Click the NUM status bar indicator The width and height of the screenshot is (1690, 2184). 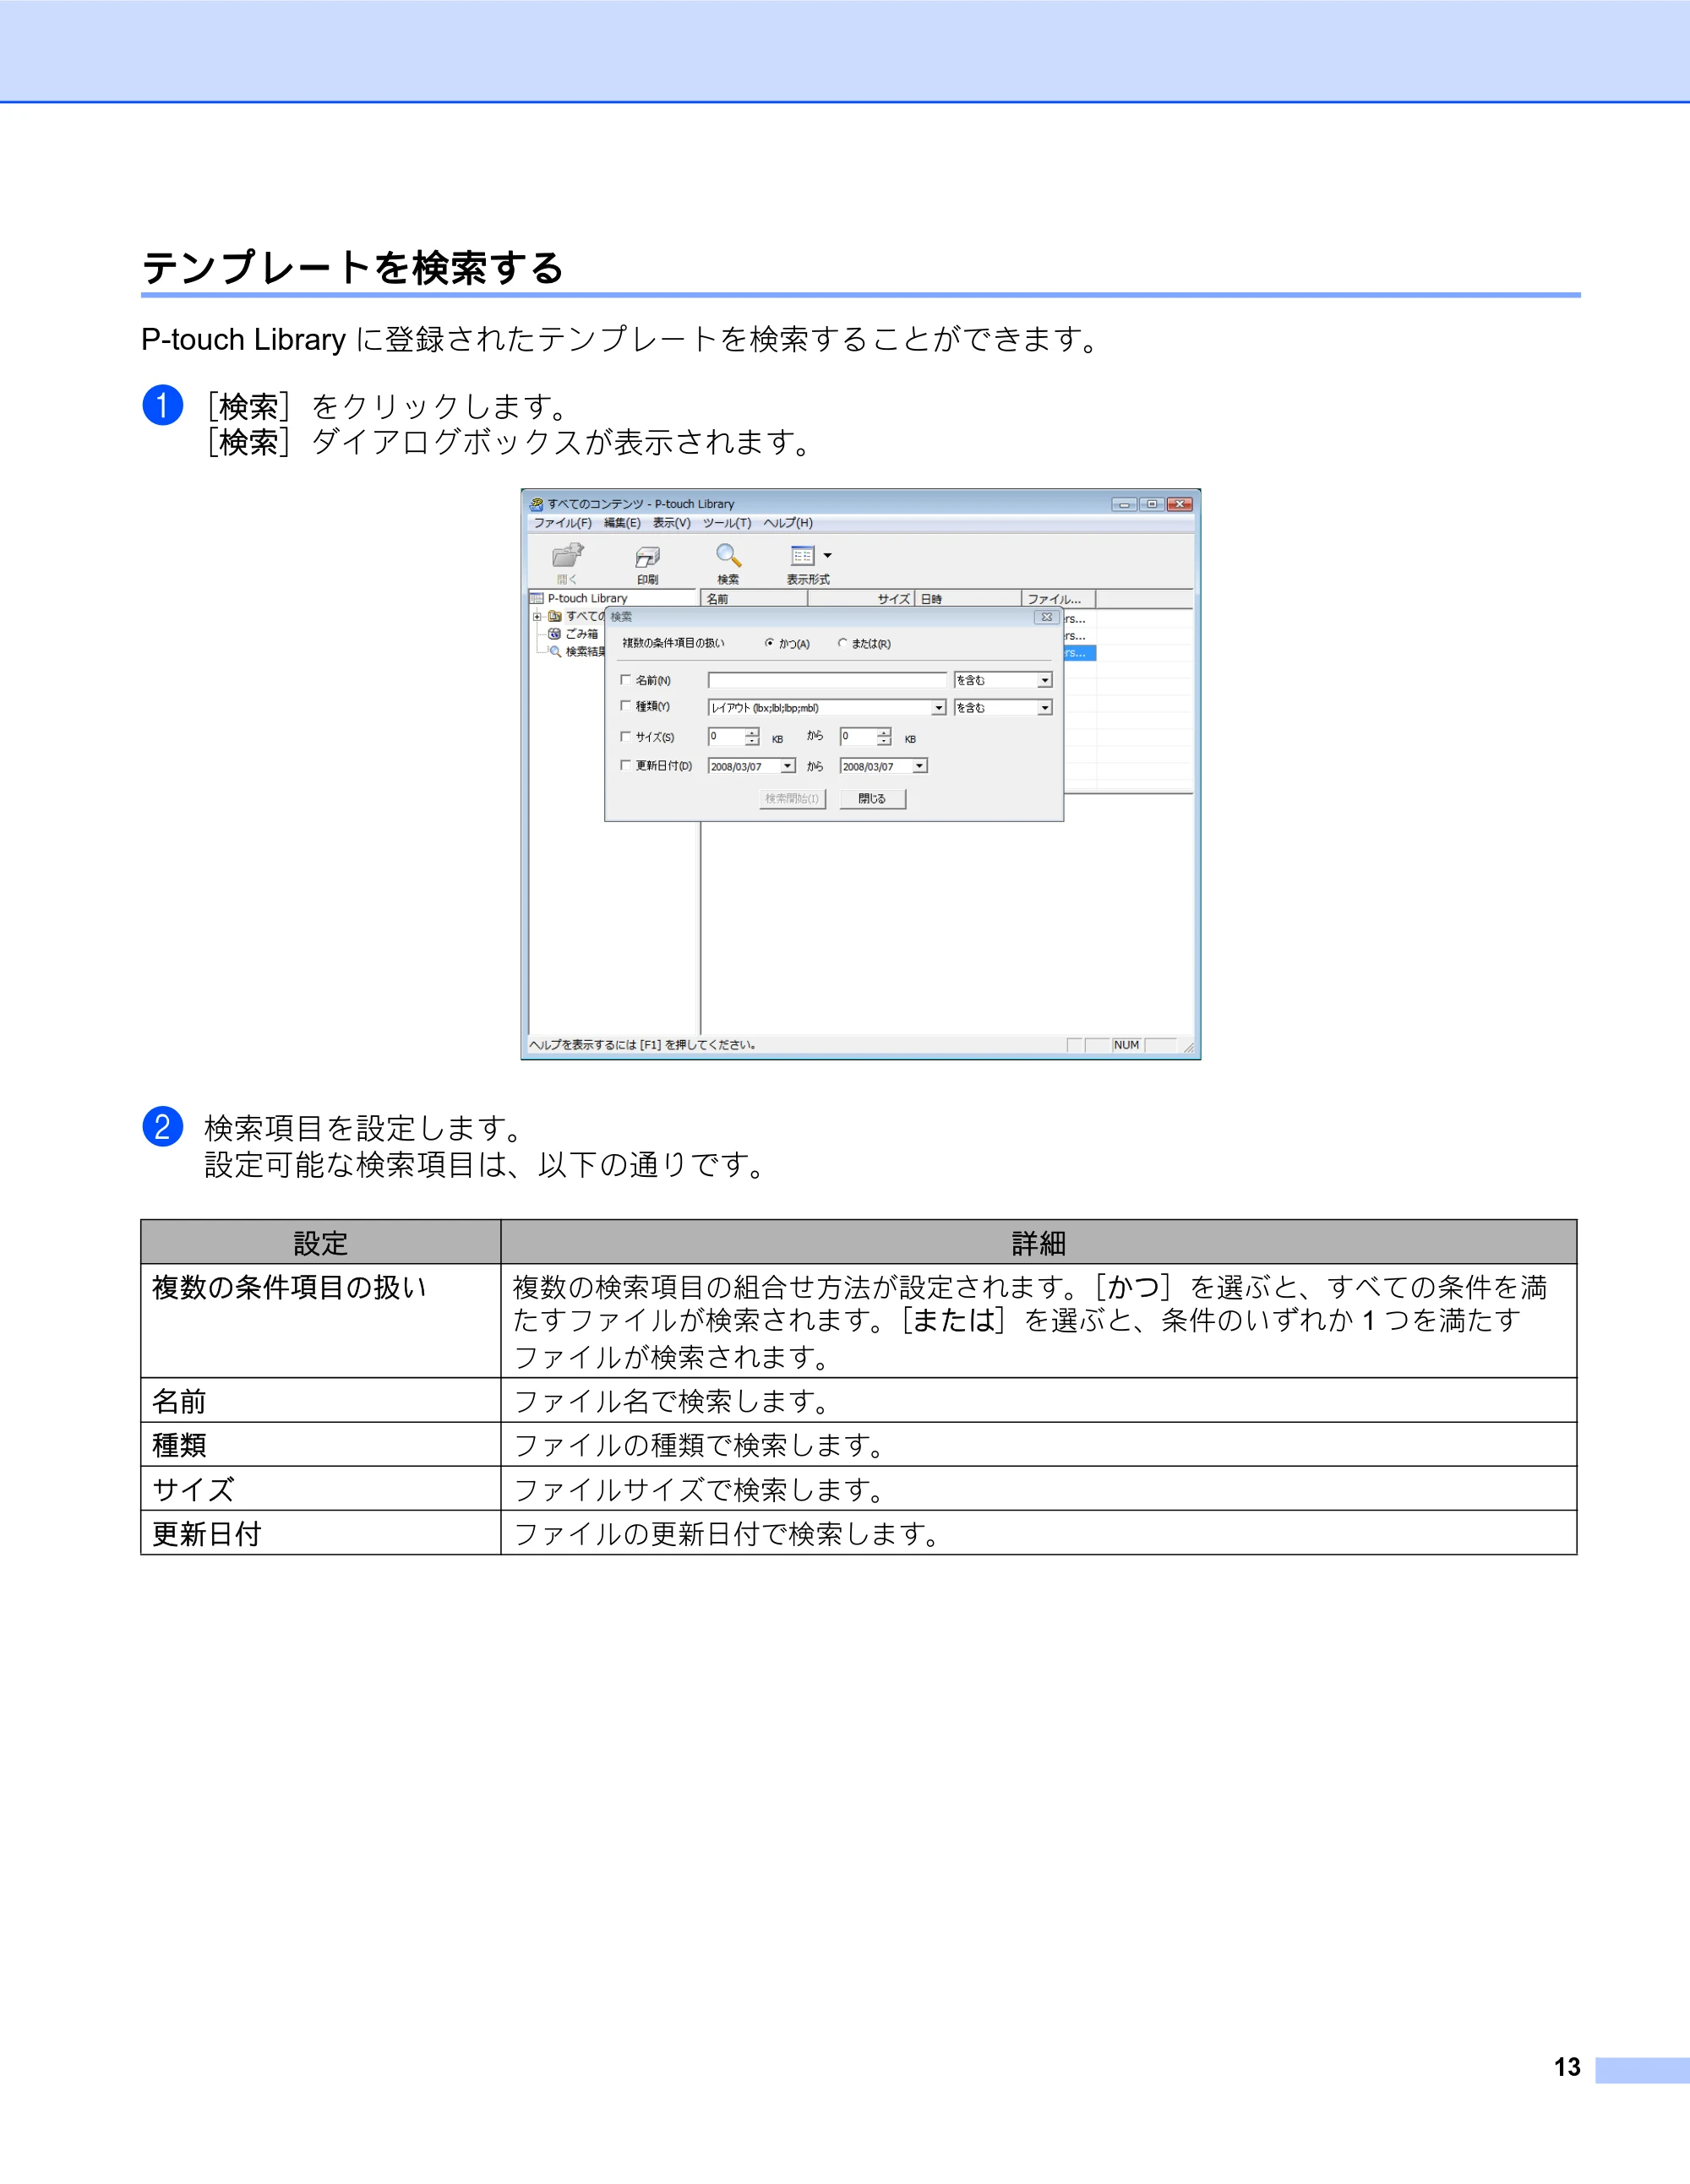click(1127, 1045)
